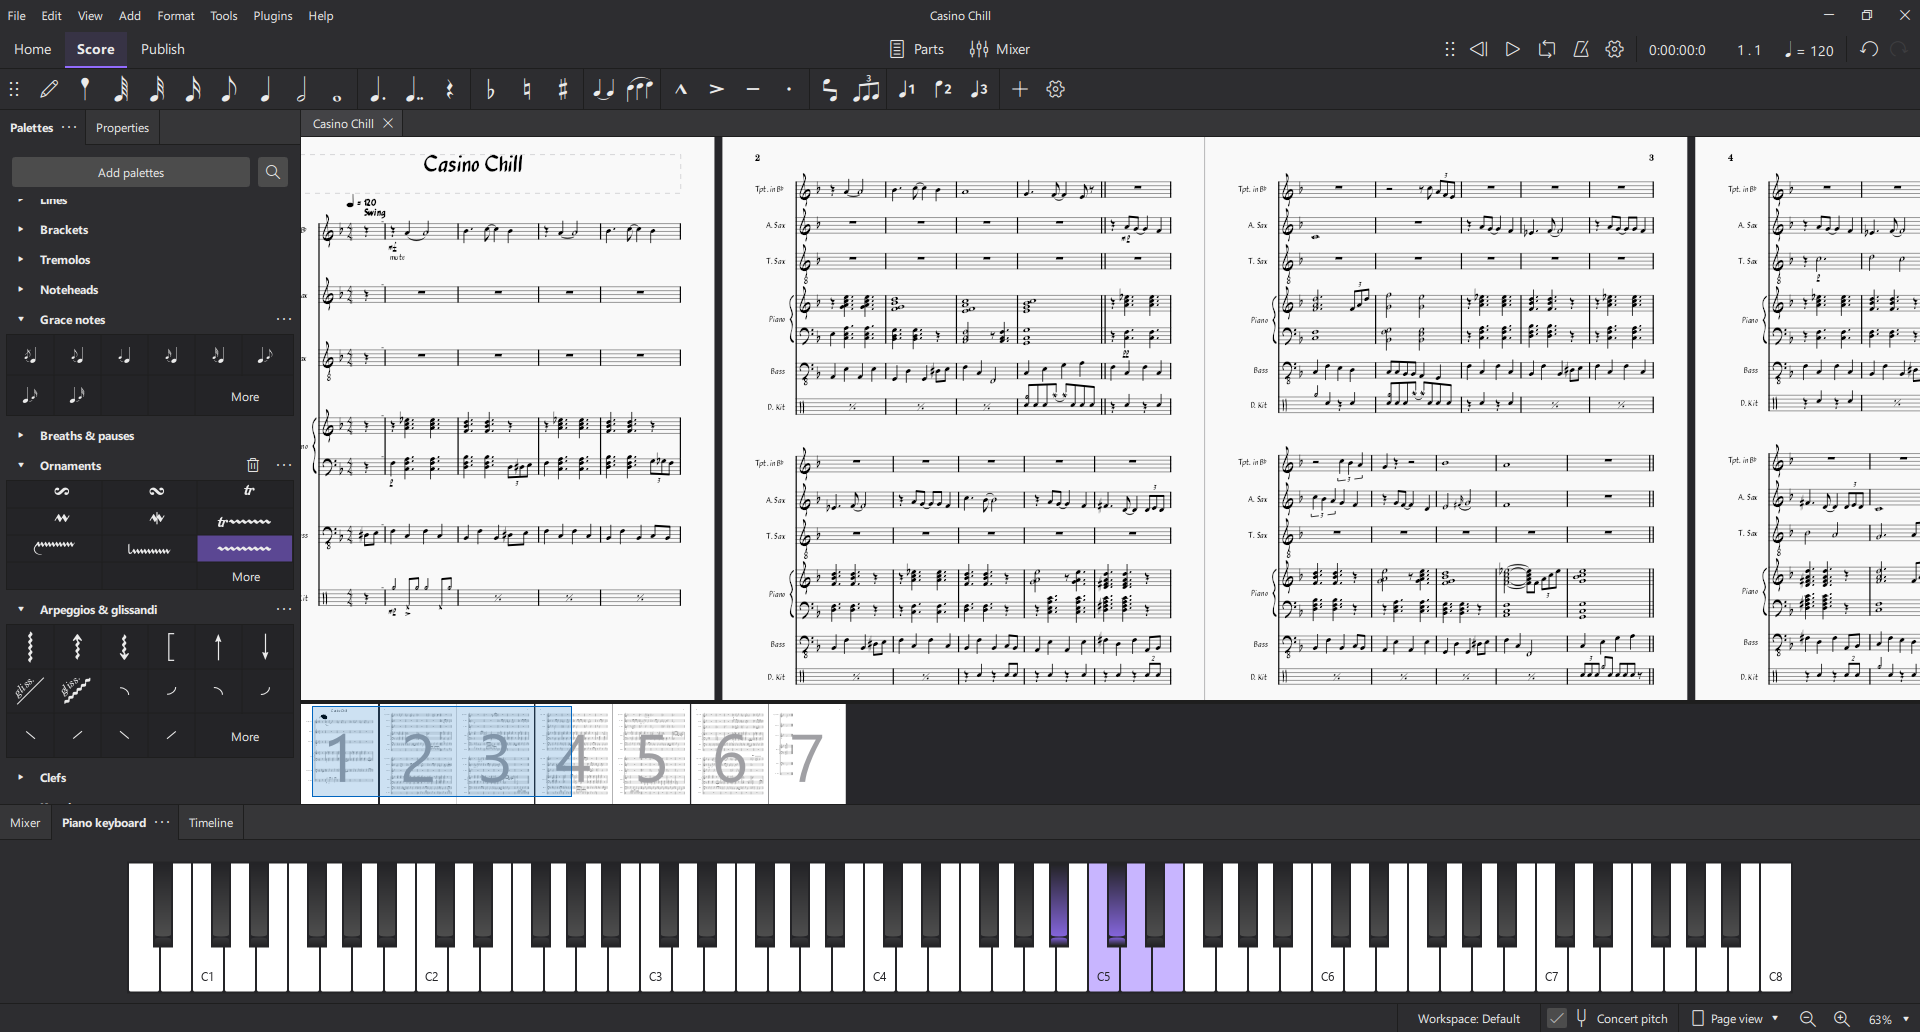Screen dimensions: 1920x1032
Task: Open playback settings gear
Action: [1615, 49]
